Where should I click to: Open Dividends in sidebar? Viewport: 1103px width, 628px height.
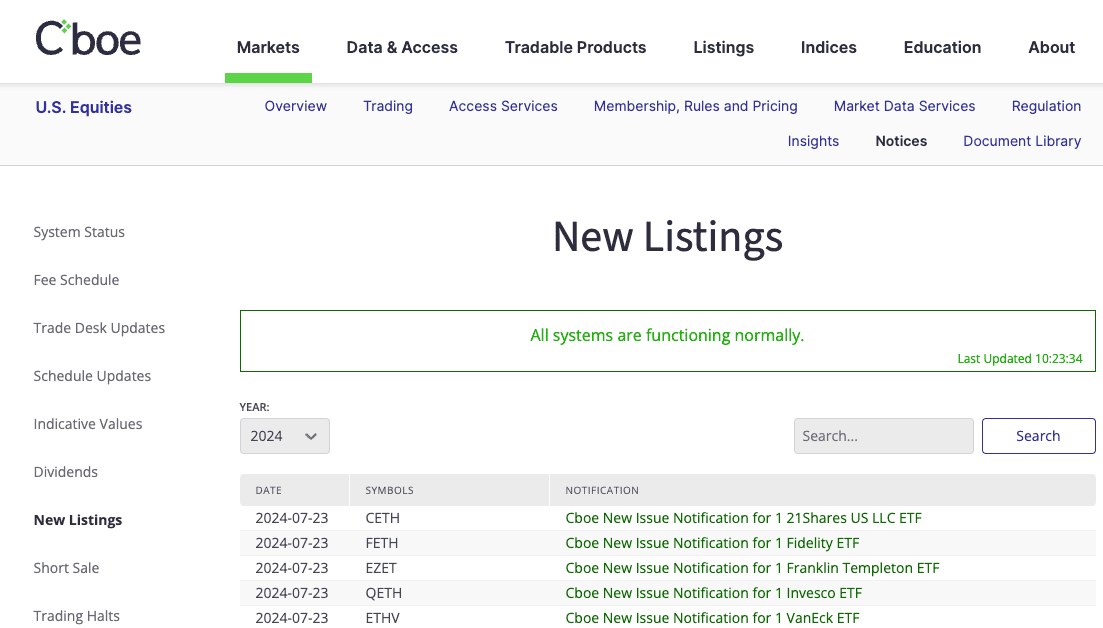(x=65, y=472)
